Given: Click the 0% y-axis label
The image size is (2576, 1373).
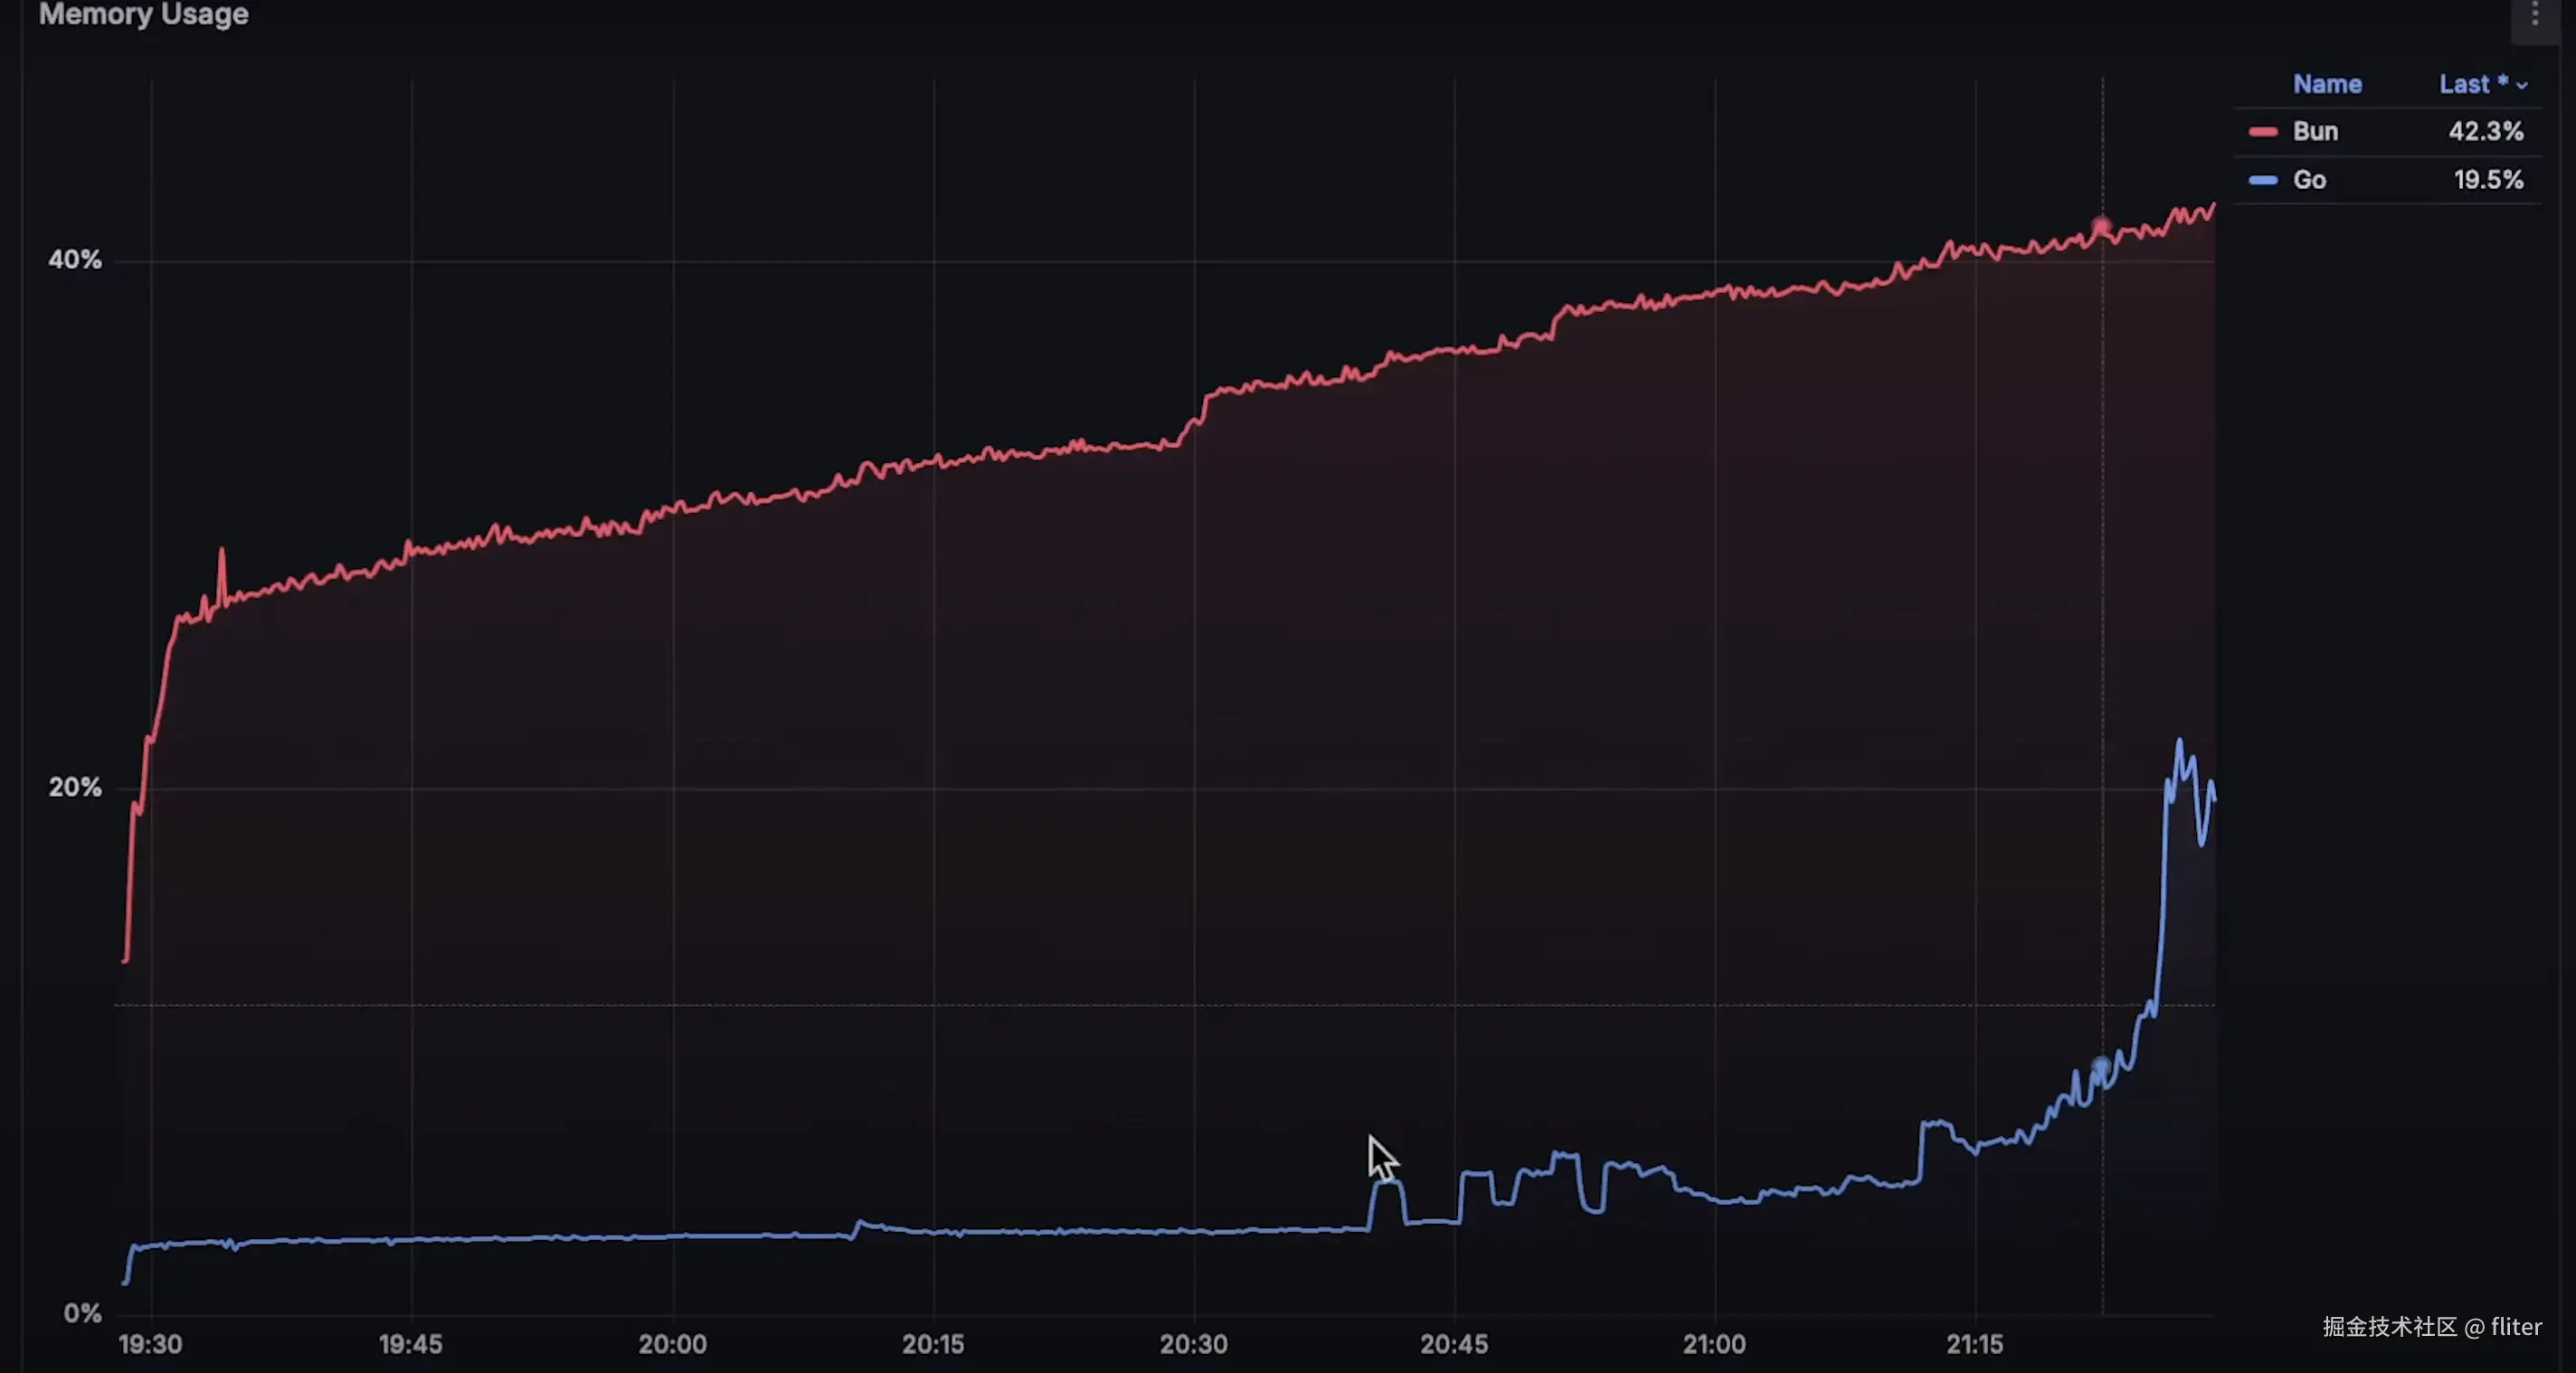Looking at the screenshot, I should point(82,1313).
